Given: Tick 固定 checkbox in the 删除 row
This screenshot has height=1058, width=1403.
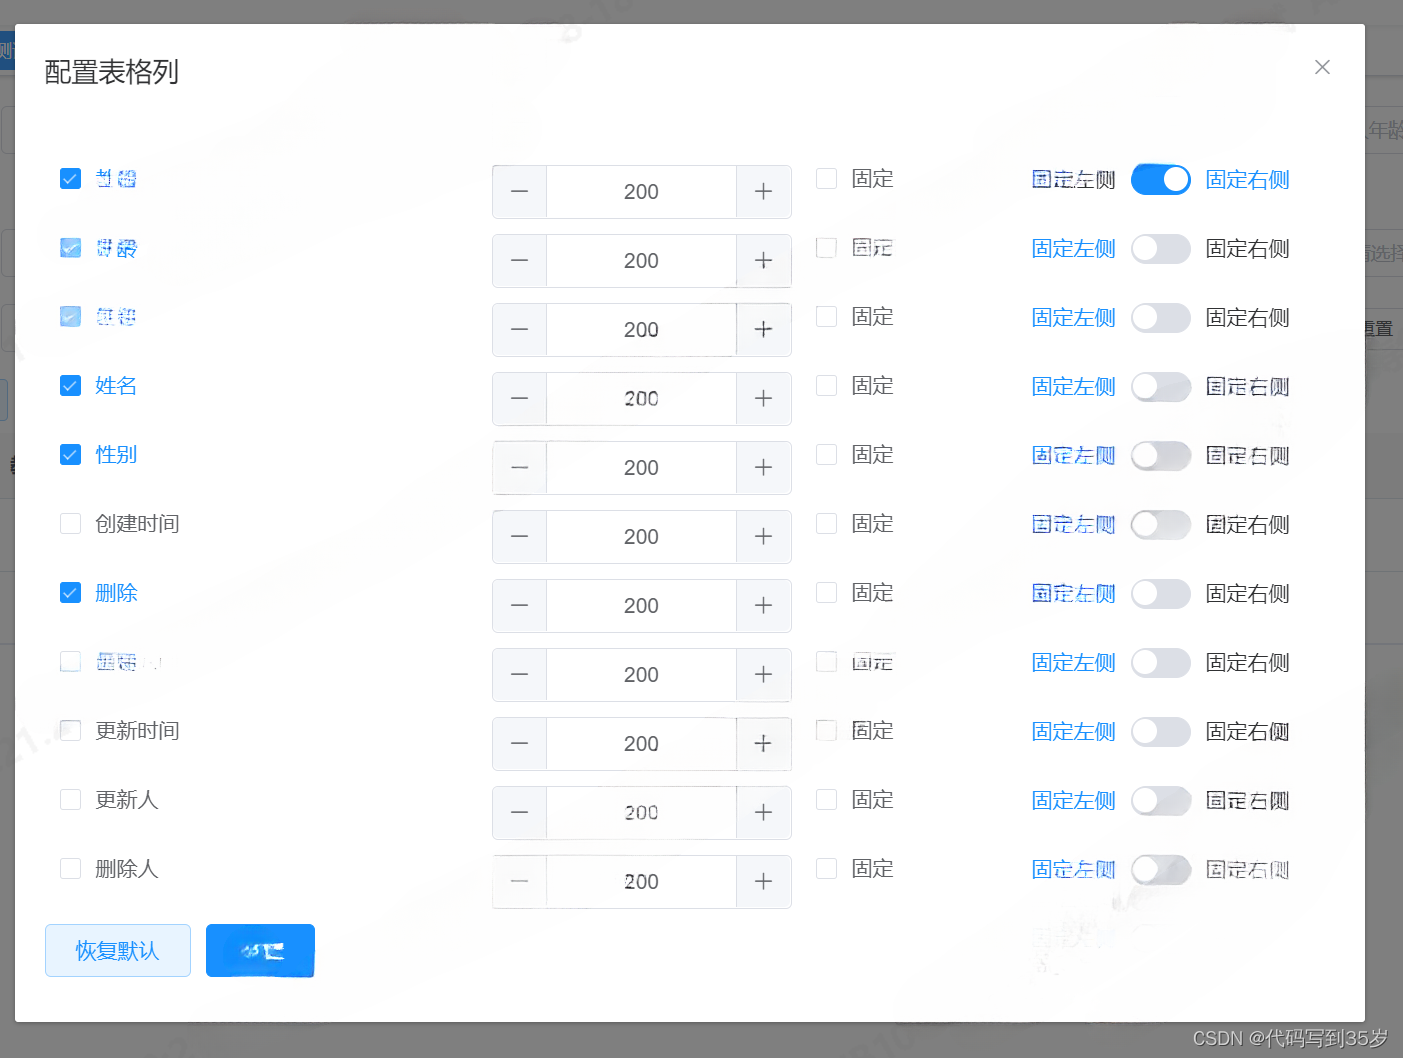Looking at the screenshot, I should [x=826, y=593].
